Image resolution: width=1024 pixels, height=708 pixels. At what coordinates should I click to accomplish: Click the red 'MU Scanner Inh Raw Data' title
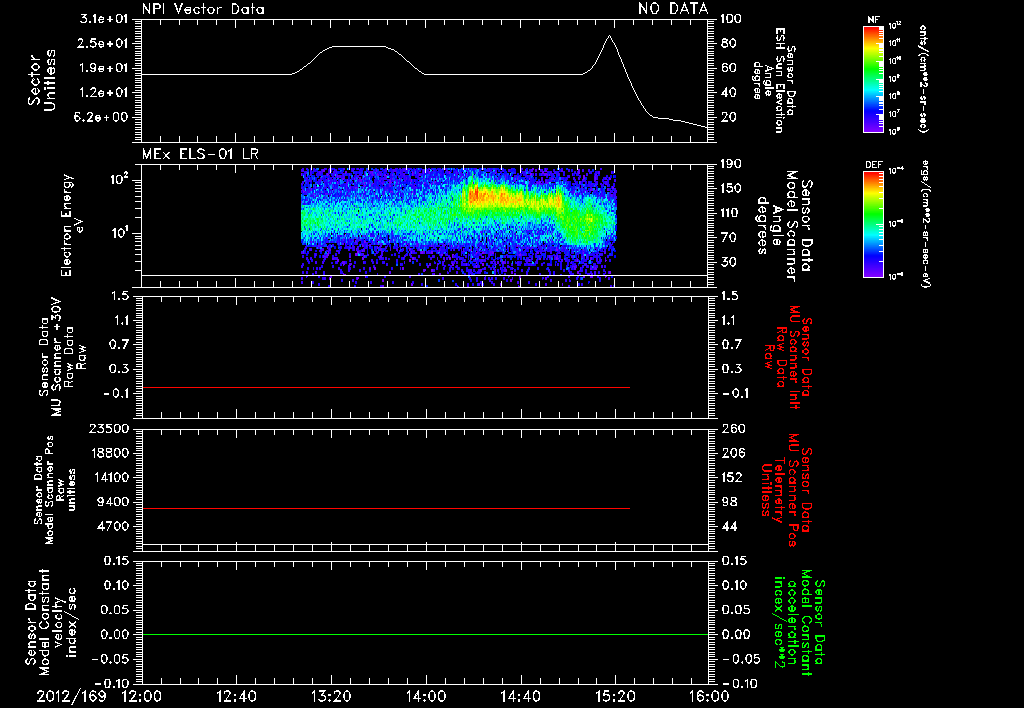[x=788, y=357]
